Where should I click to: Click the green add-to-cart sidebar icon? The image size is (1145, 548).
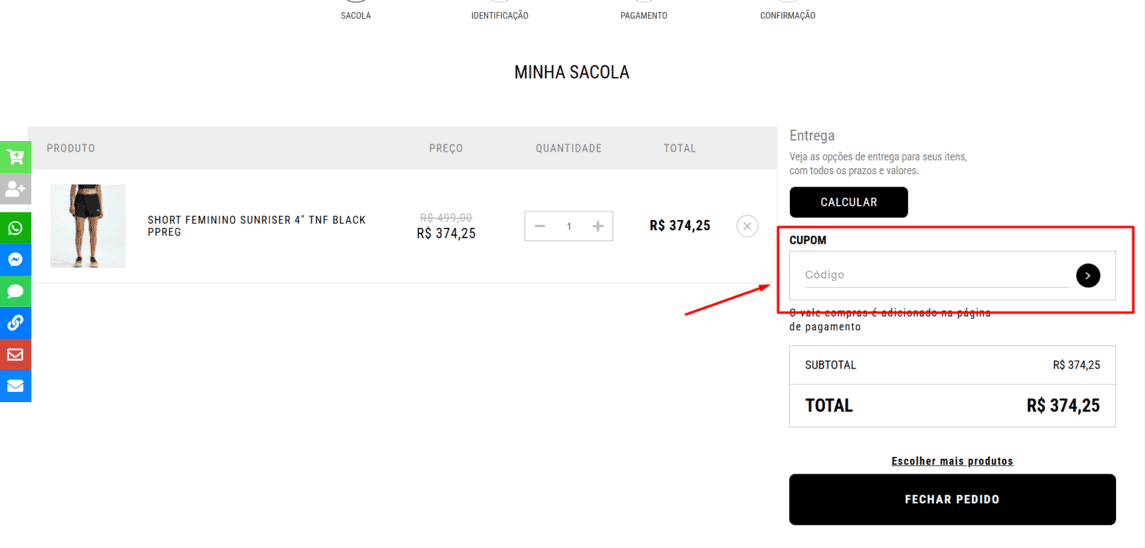[x=15, y=157]
